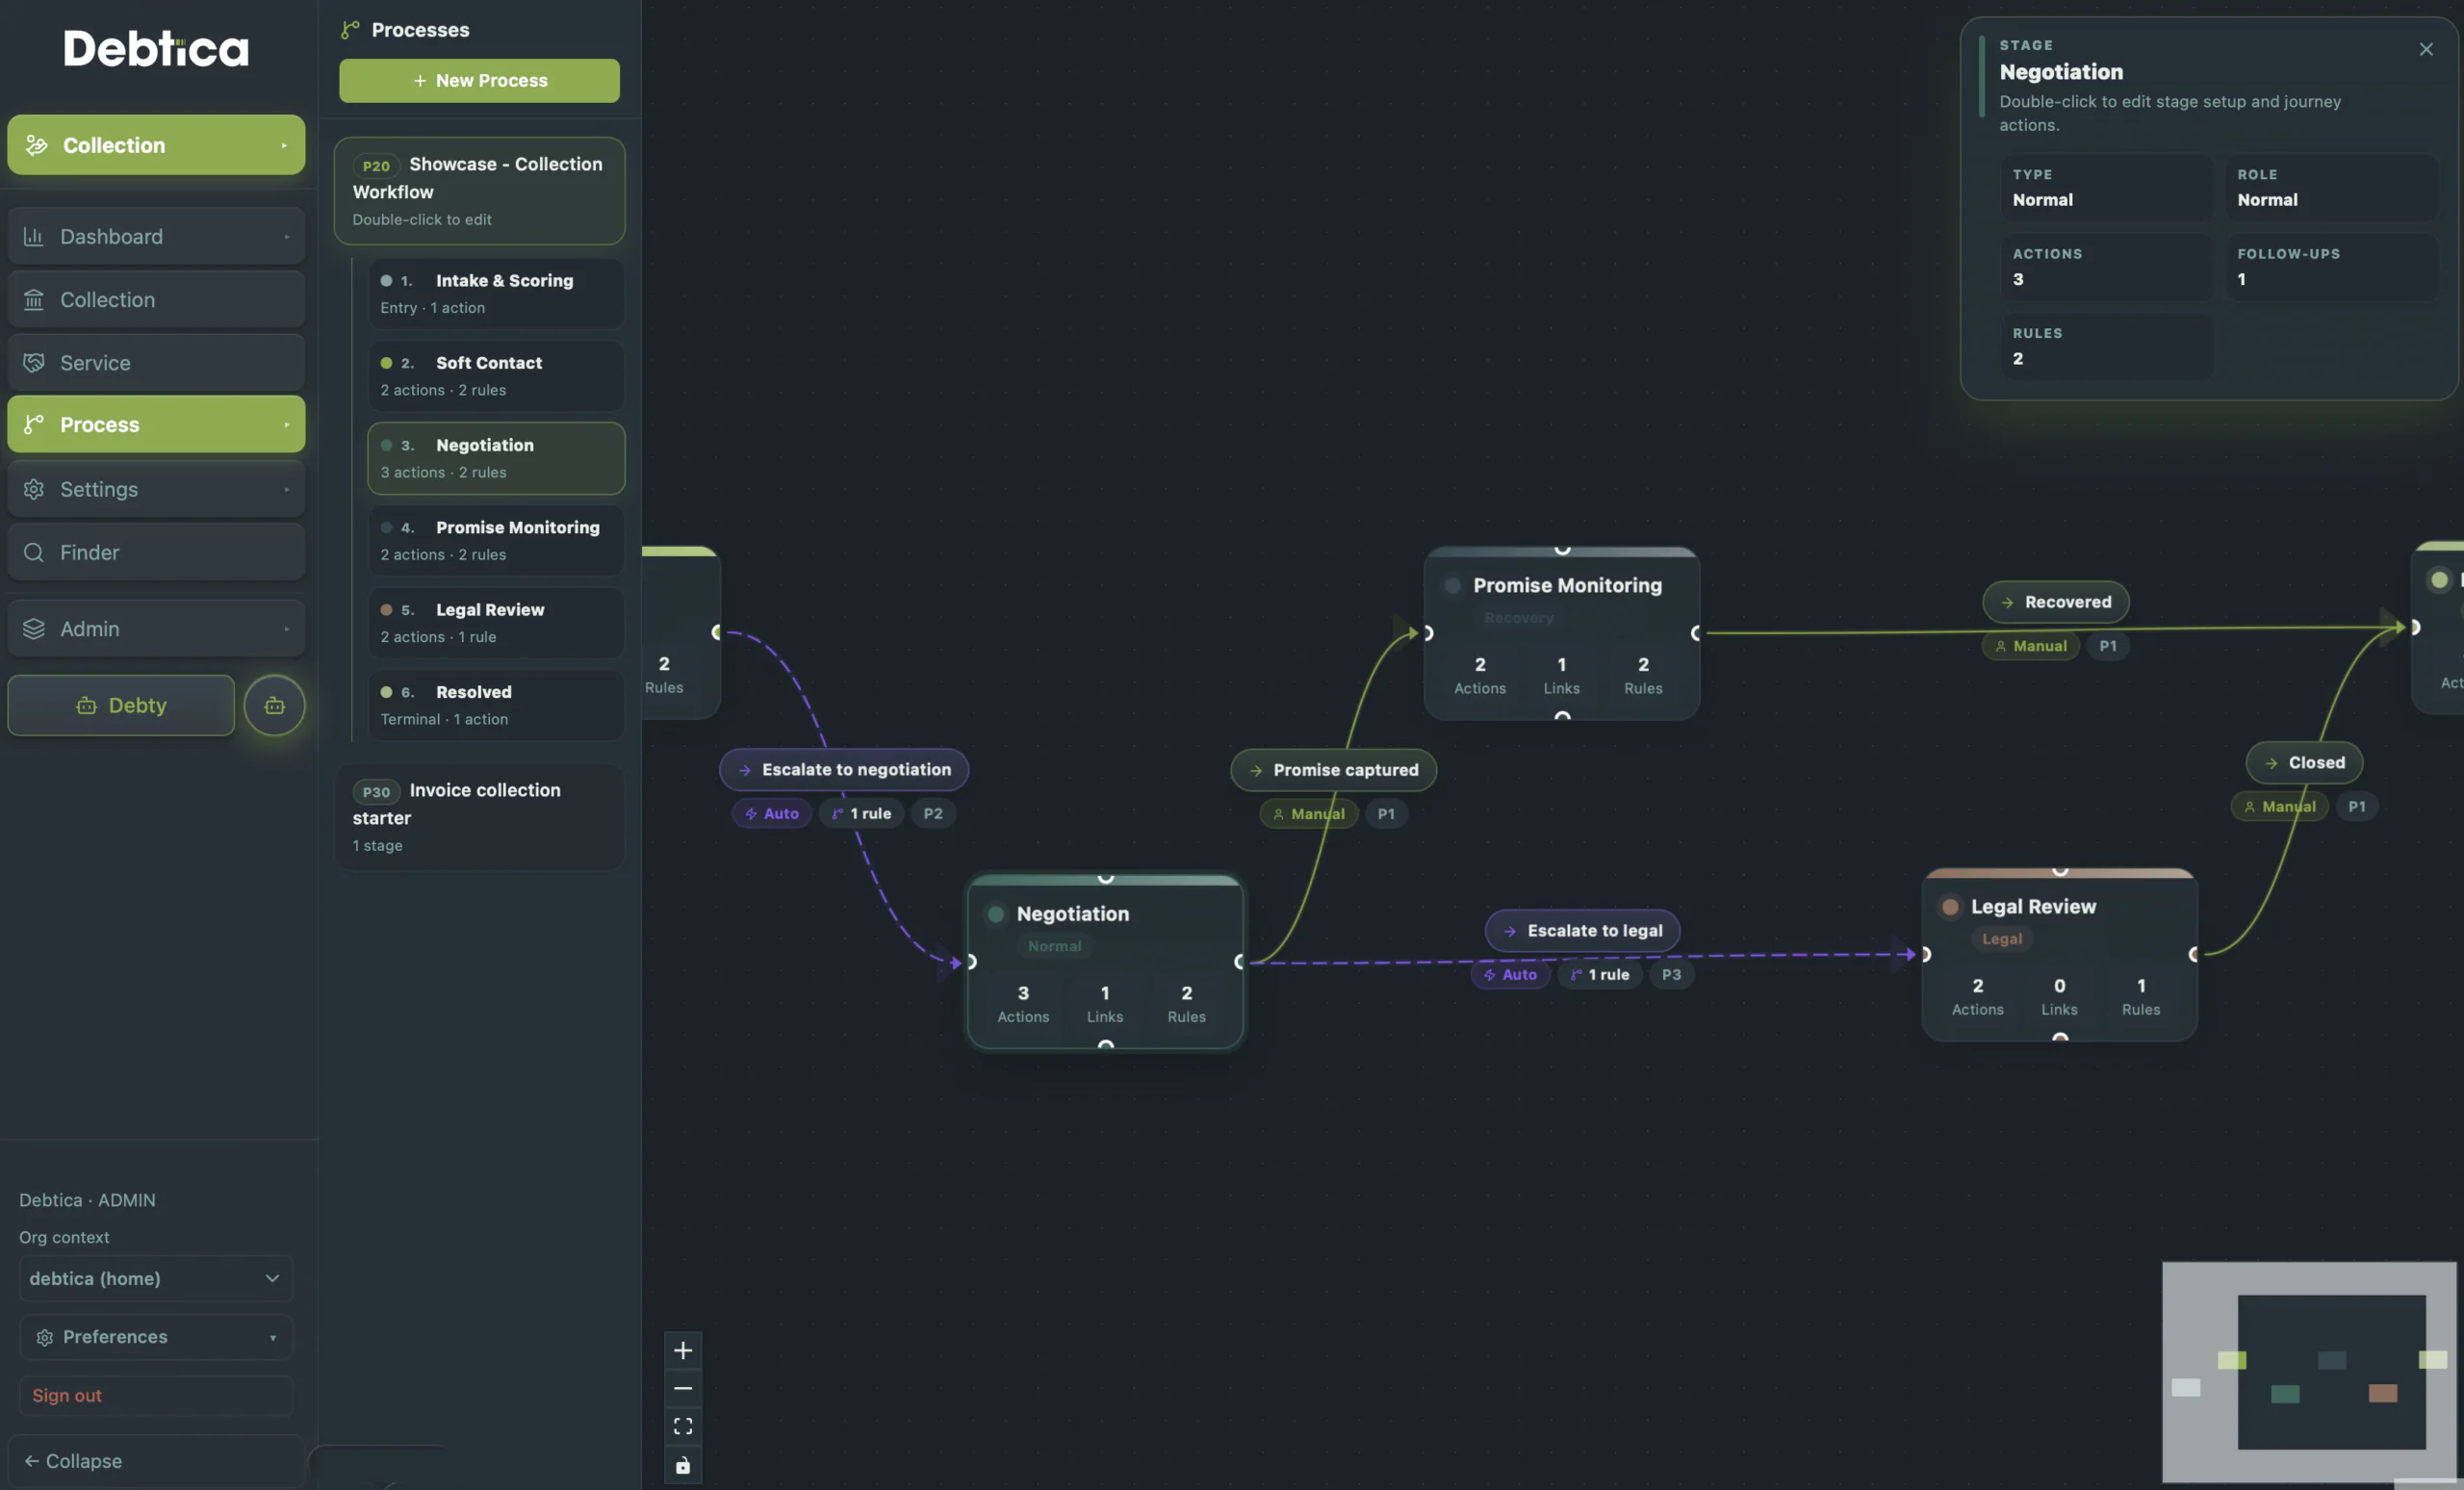2464x1490 pixels.
Task: Open the Service menu item
Action: 156,362
